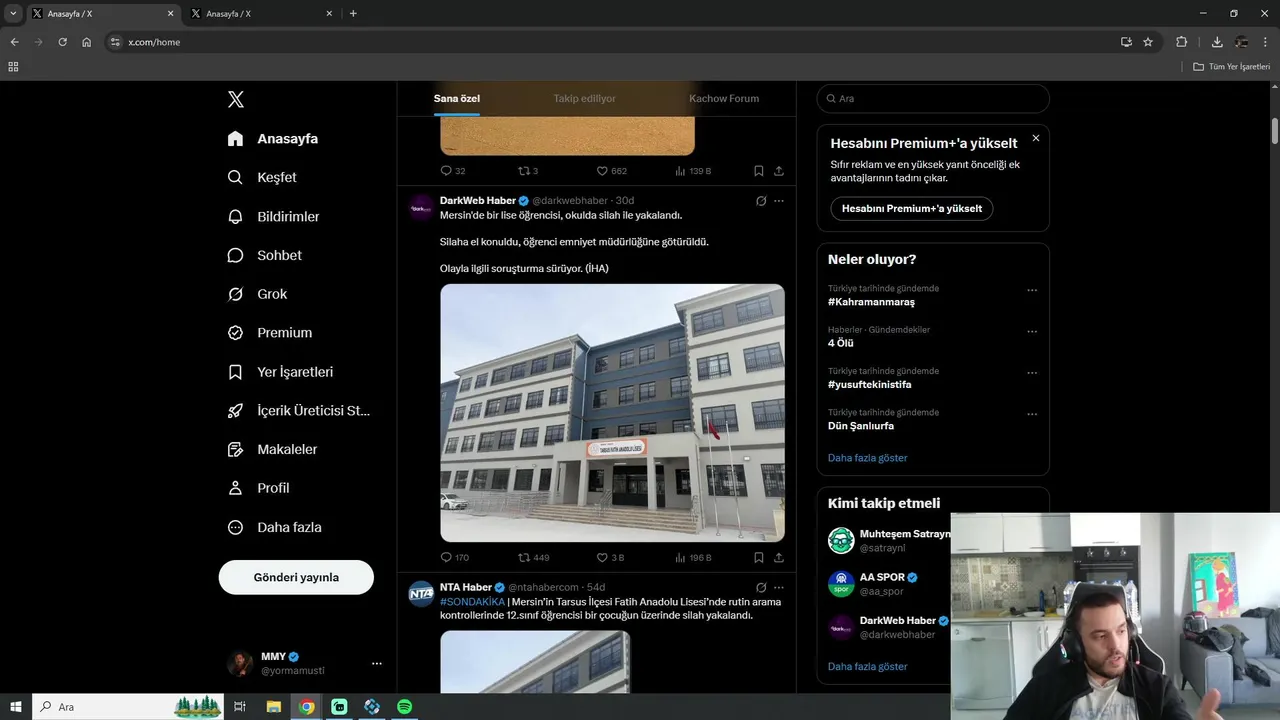Screen dimensions: 1280x720
Task: Open MMY account options menu
Action: coord(376,663)
